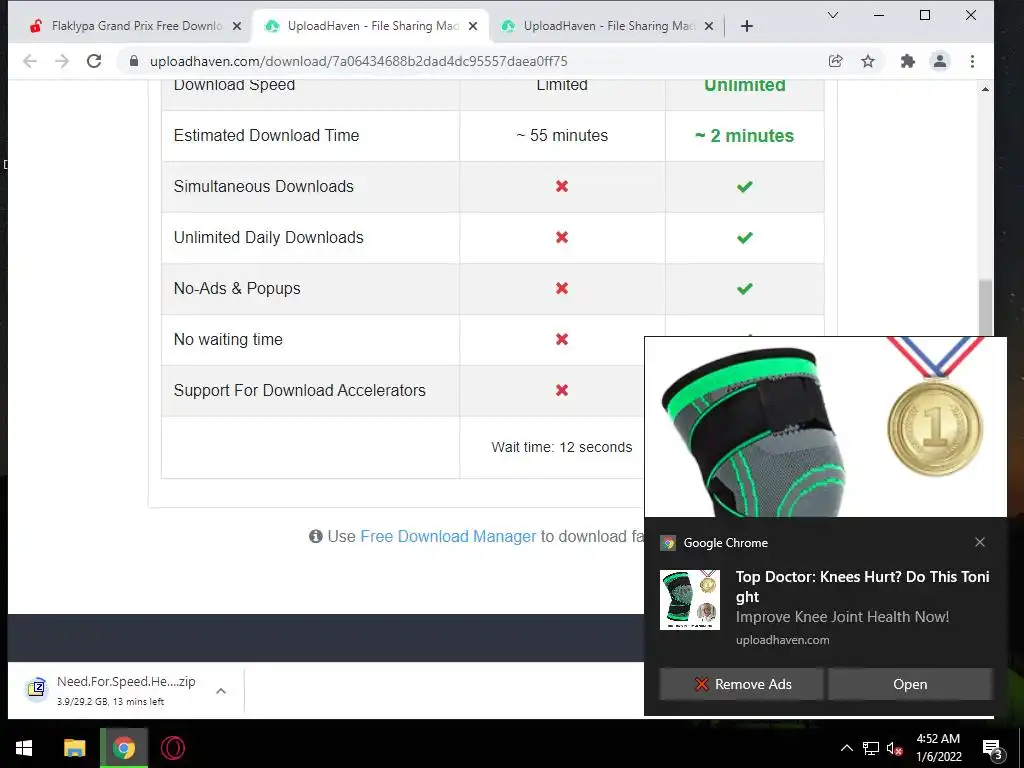Click green check for No-Ads & Popups
This screenshot has height=768, width=1024.
click(744, 289)
